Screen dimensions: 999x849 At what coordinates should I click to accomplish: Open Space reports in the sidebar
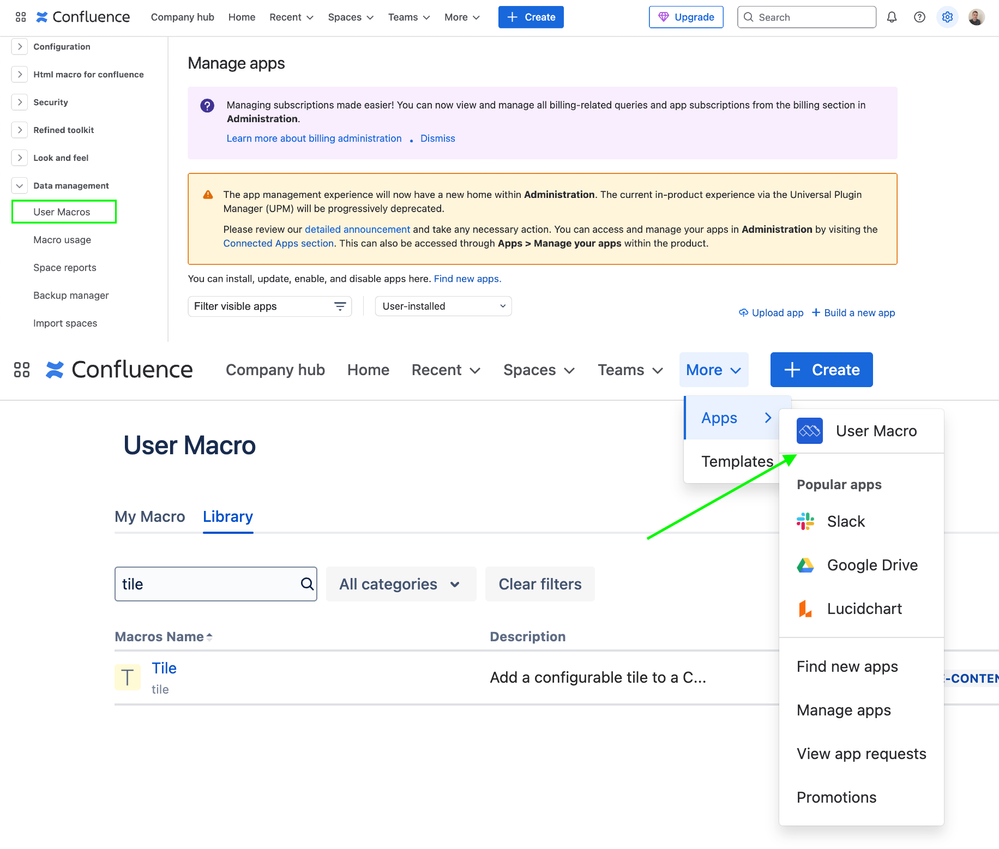(x=64, y=268)
